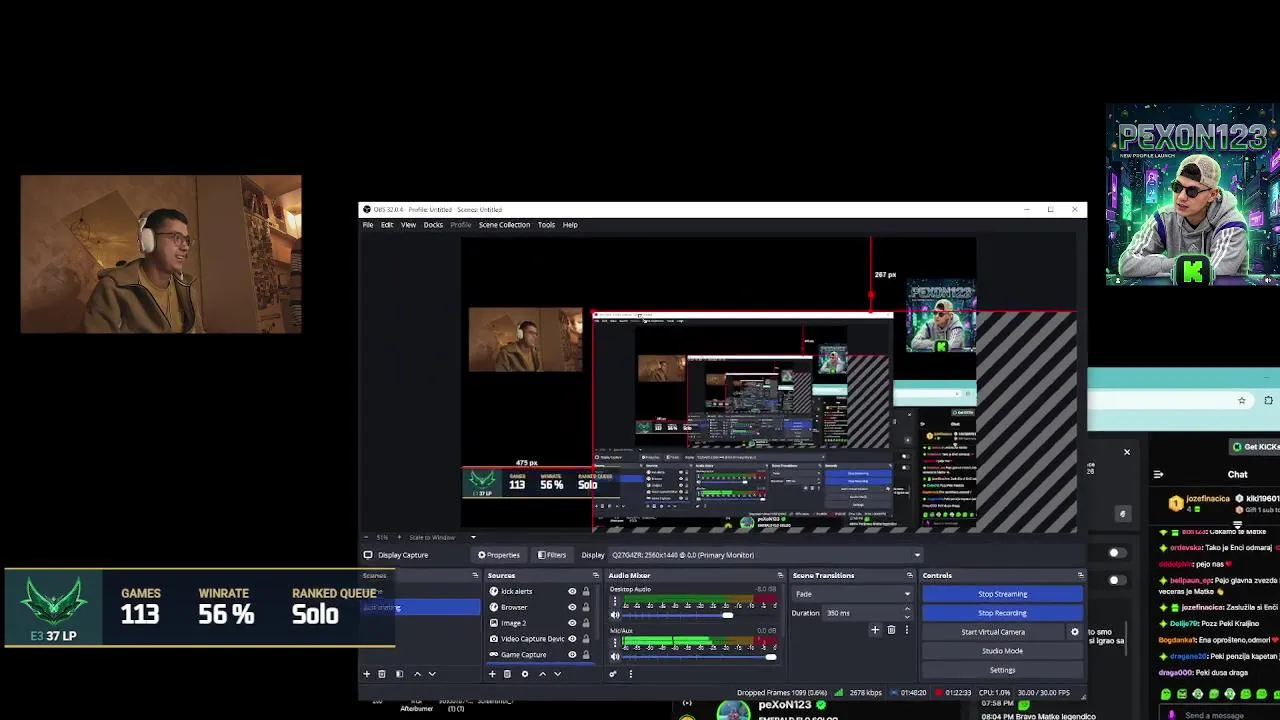Viewport: 1280px width, 720px height.
Task: Open the Scene Collection menu
Action: pos(504,225)
